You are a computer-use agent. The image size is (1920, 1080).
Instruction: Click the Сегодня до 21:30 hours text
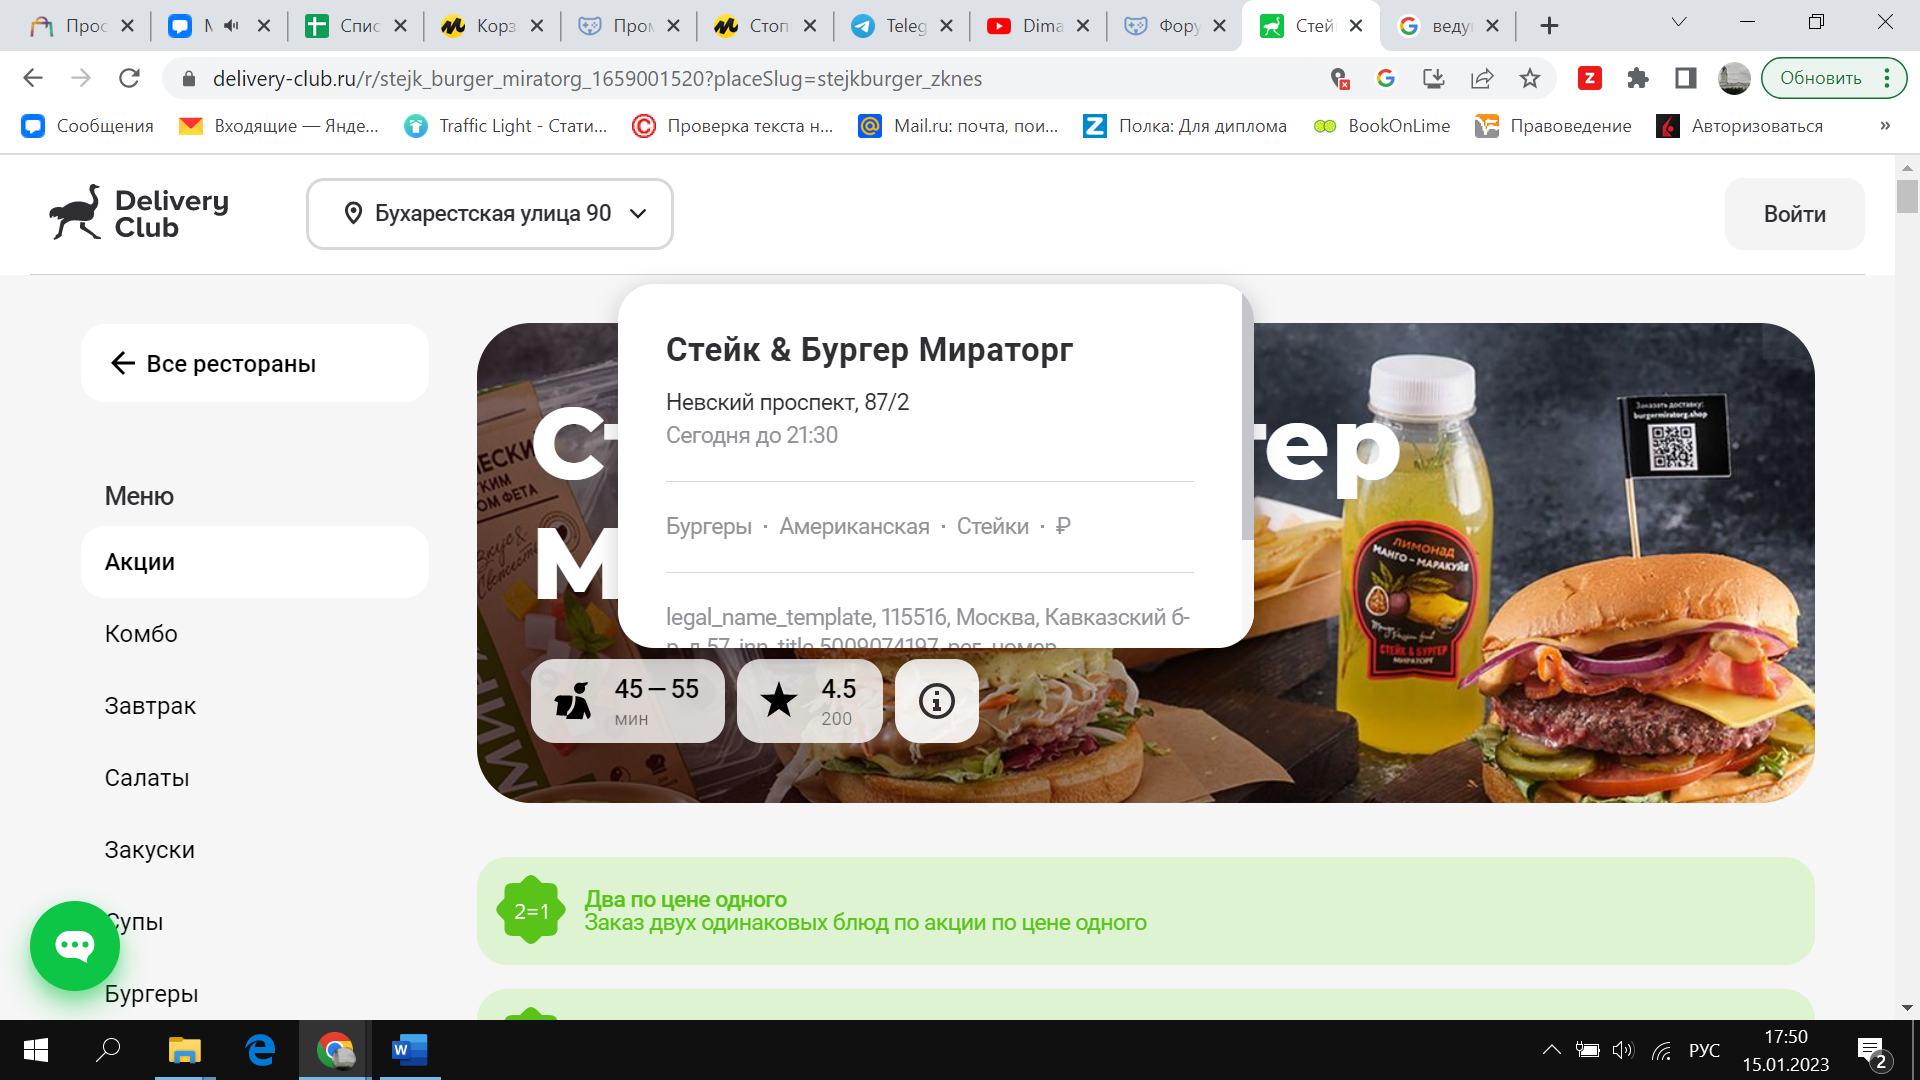point(752,435)
